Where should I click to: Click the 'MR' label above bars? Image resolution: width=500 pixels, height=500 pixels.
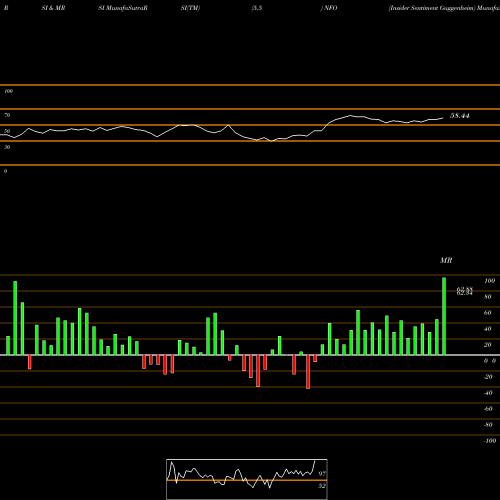(446, 260)
